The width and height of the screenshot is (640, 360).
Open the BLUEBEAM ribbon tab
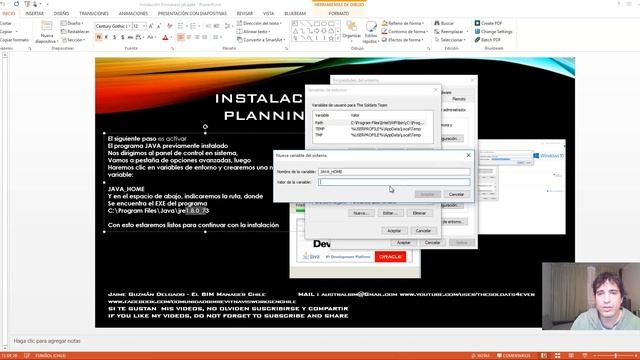coord(295,13)
